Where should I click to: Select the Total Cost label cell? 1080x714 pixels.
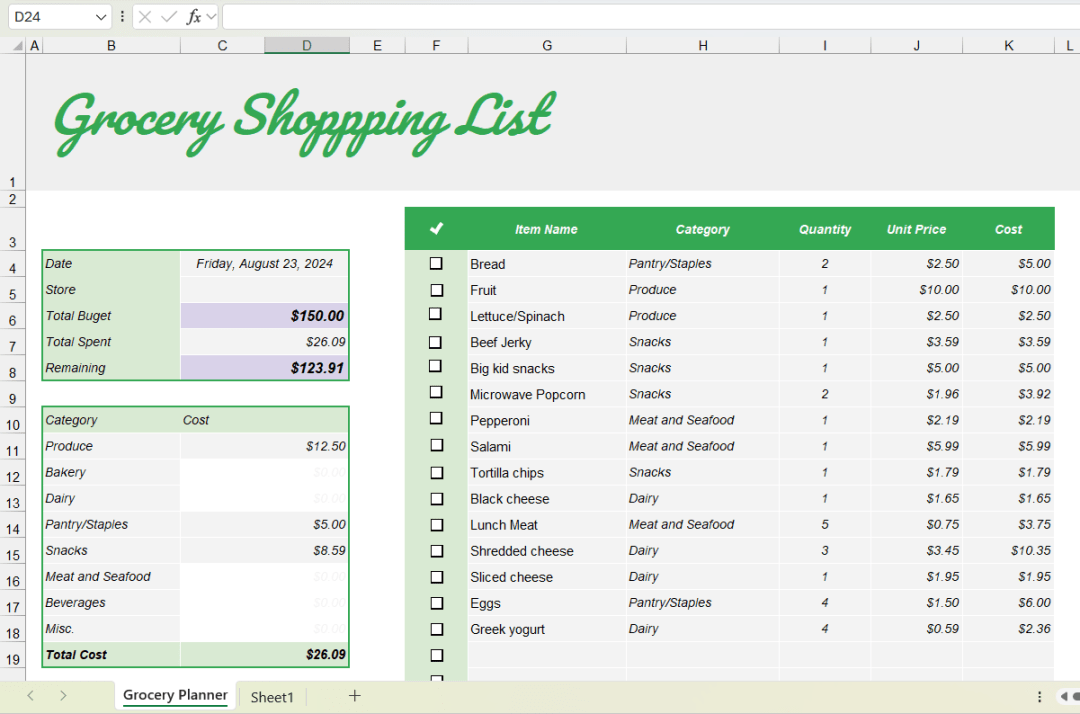coord(111,655)
